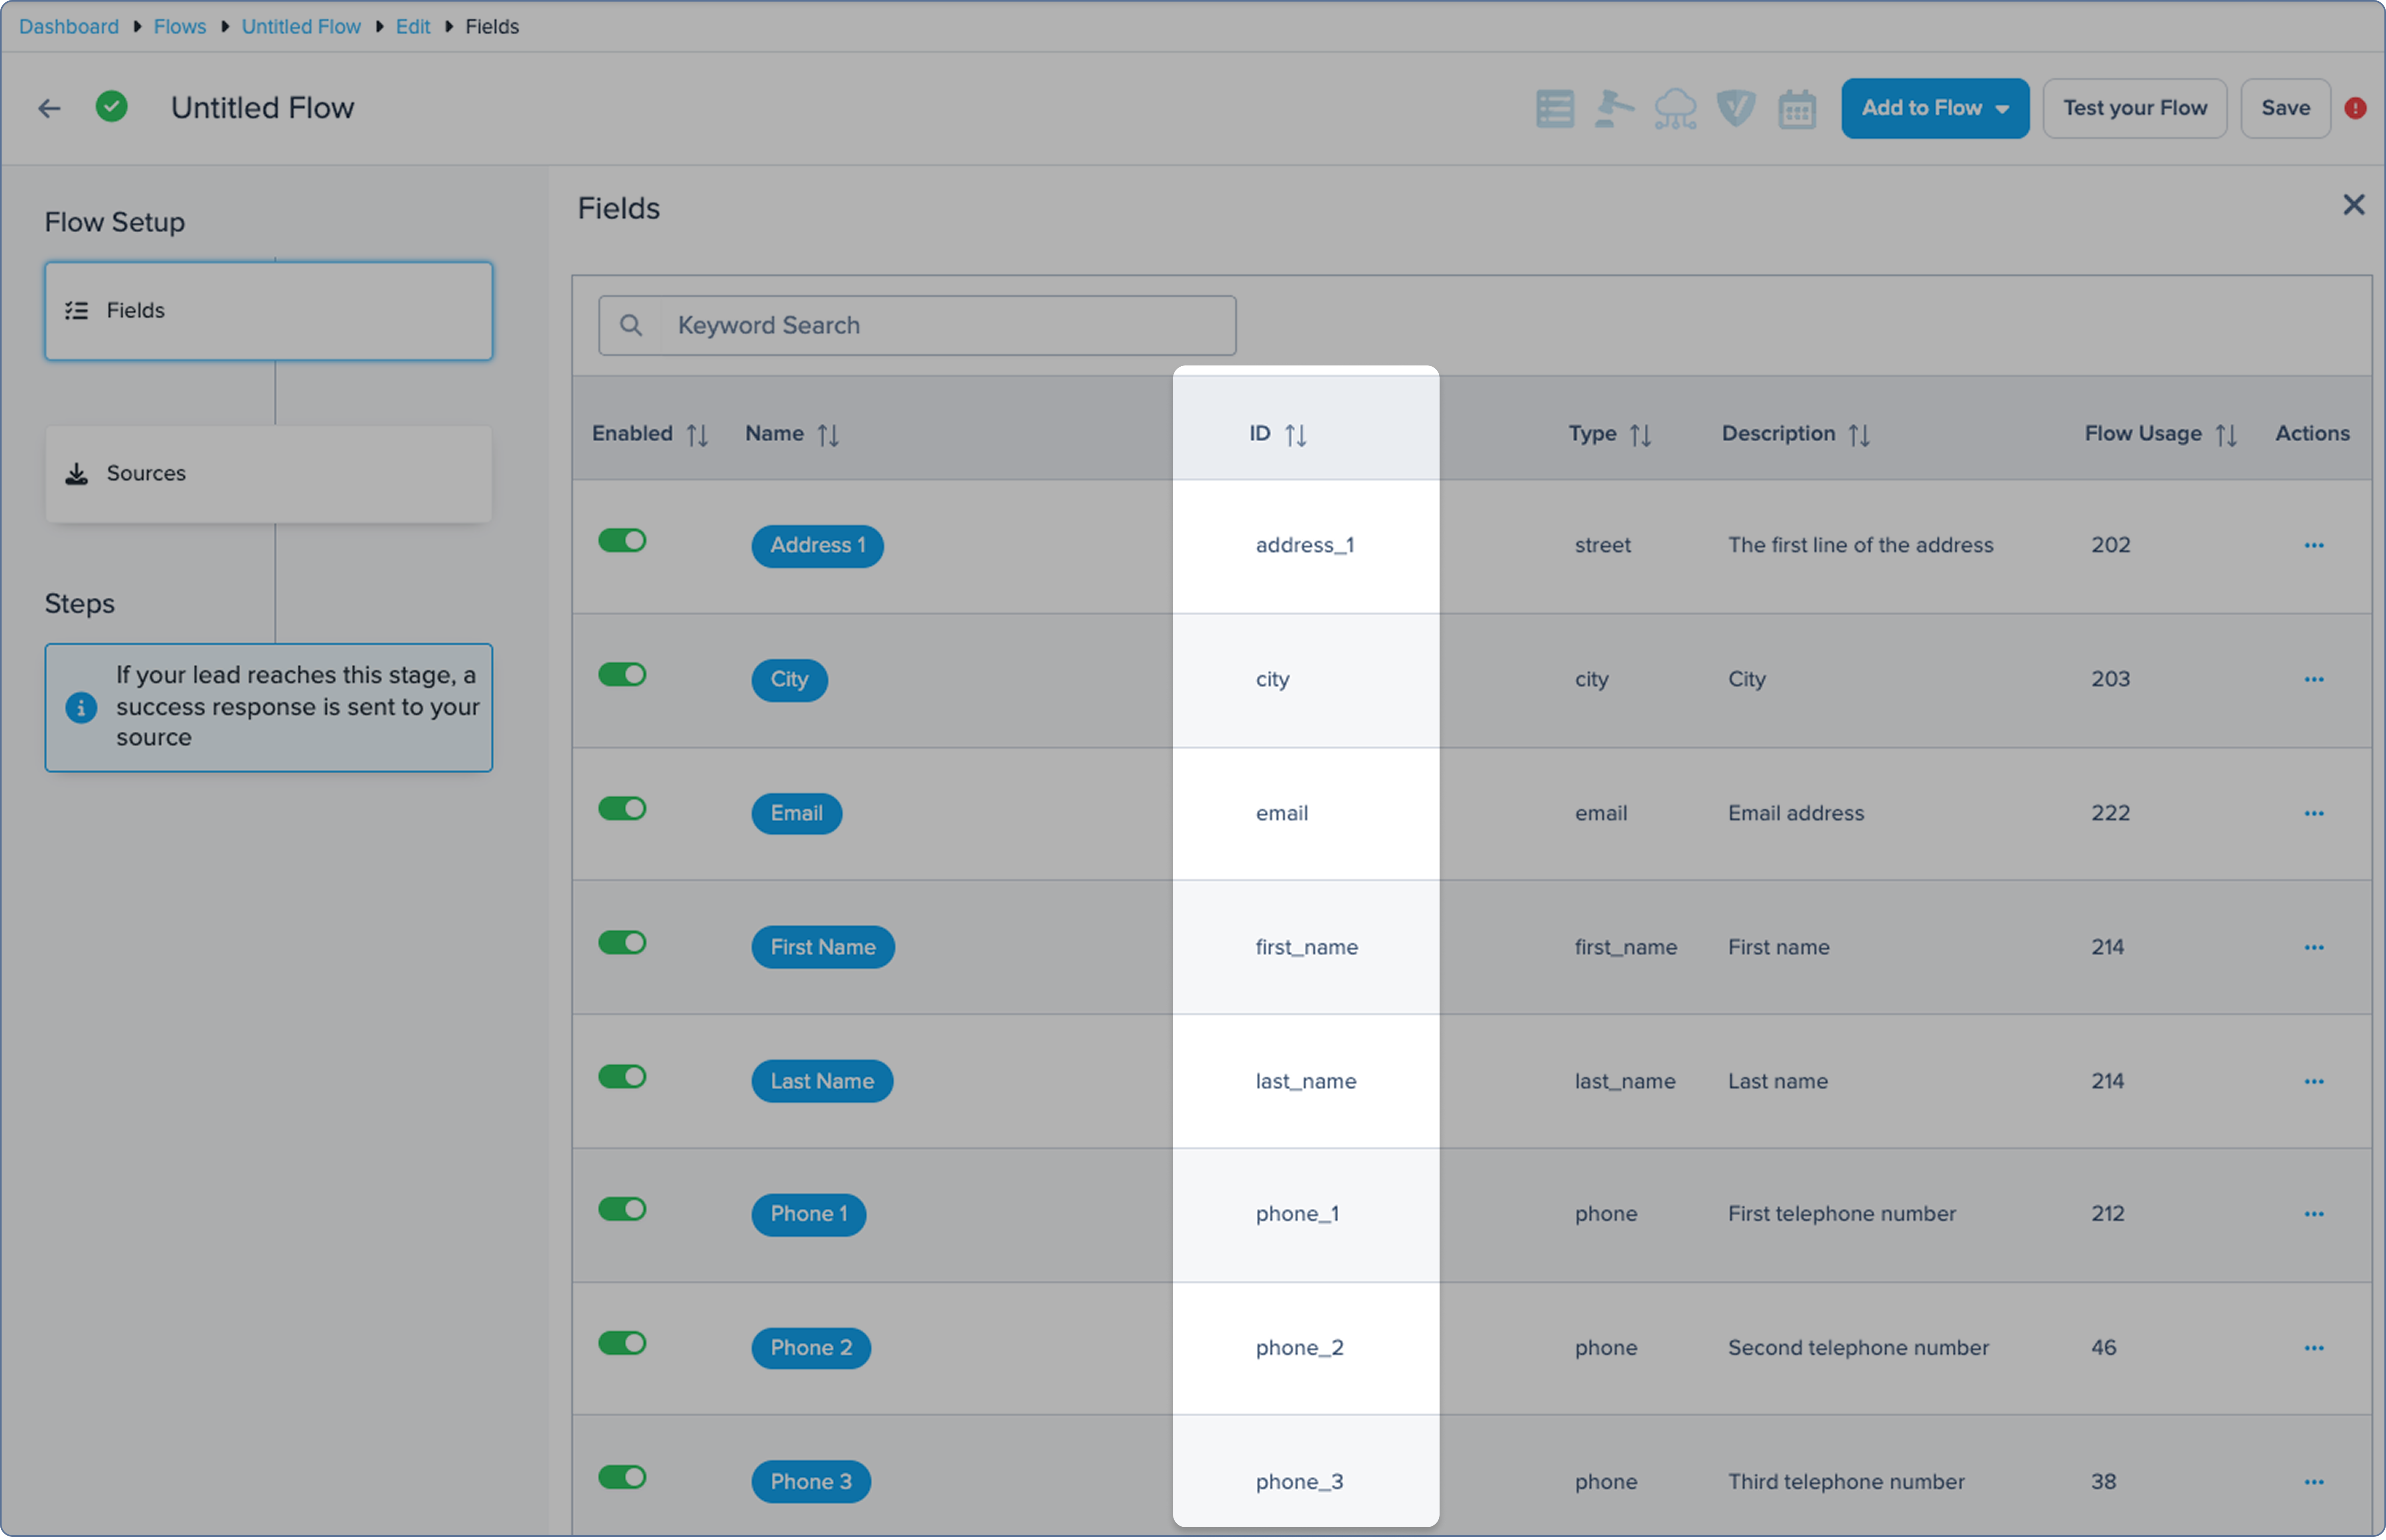
Task: Click the gavel auction icon
Action: (1614, 109)
